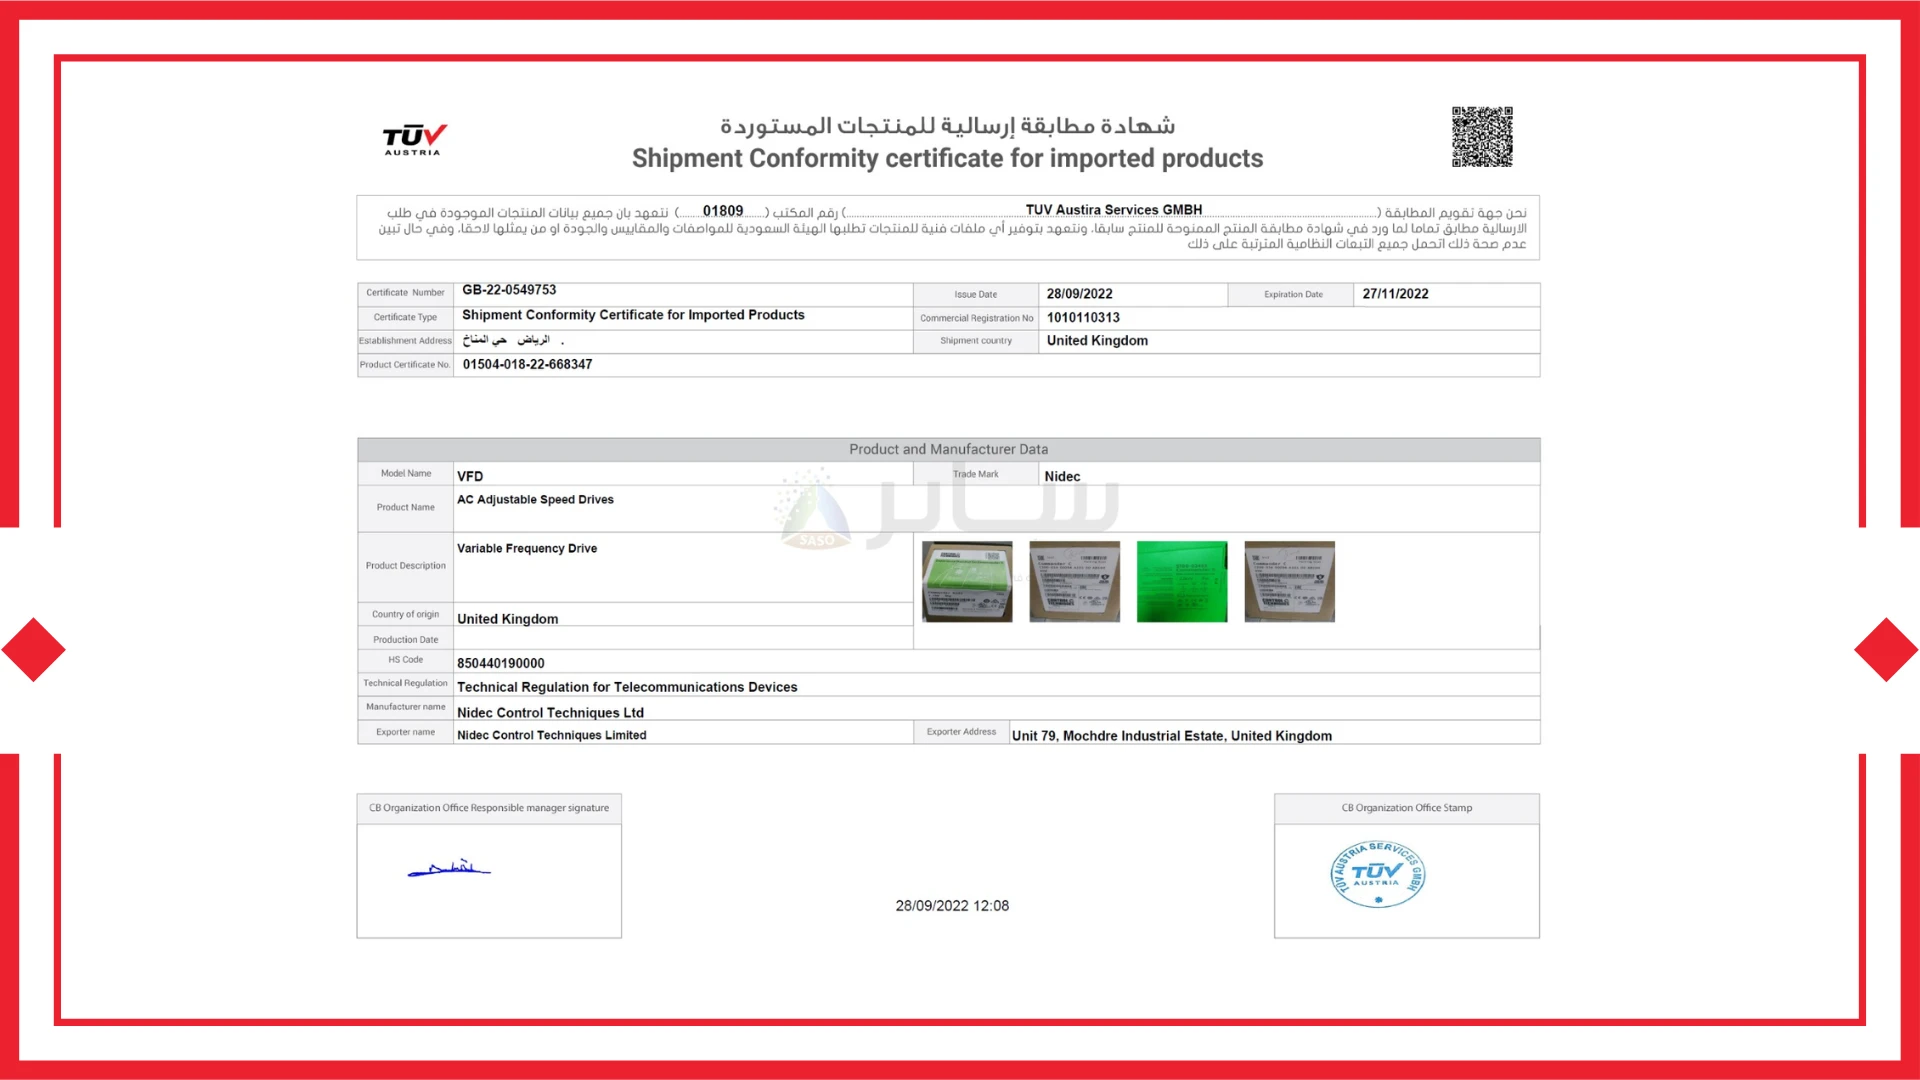Click the timestamp 28/09/2022 12:08
Image resolution: width=1920 pixels, height=1080 pixels.
(x=952, y=906)
